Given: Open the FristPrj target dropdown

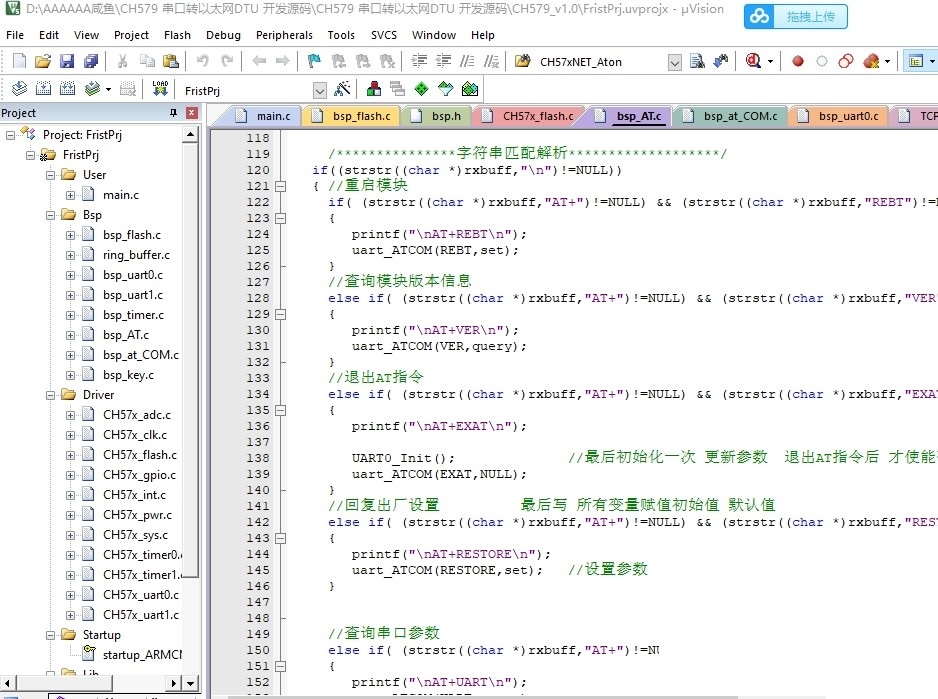Looking at the screenshot, I should pos(320,90).
